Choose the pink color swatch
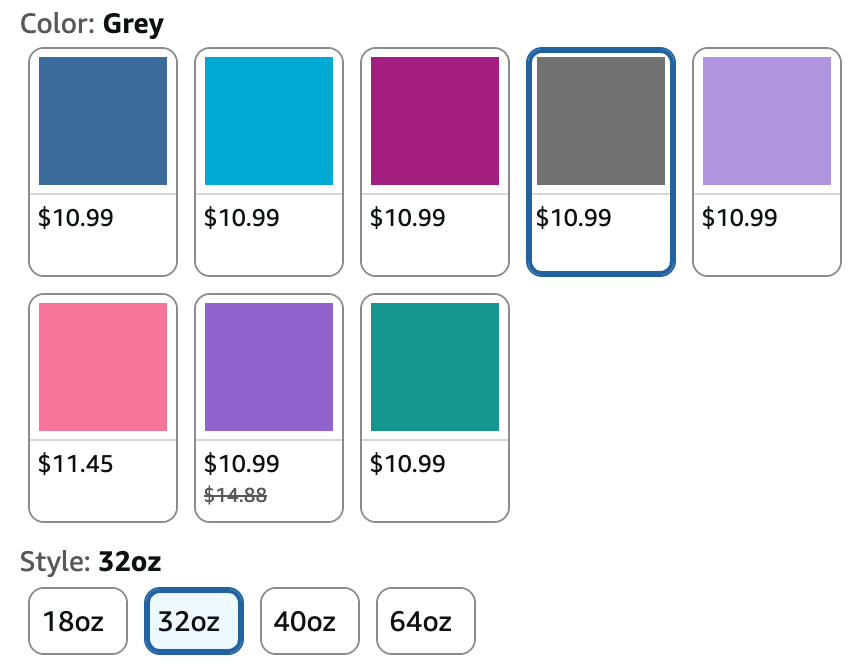 click(x=103, y=367)
